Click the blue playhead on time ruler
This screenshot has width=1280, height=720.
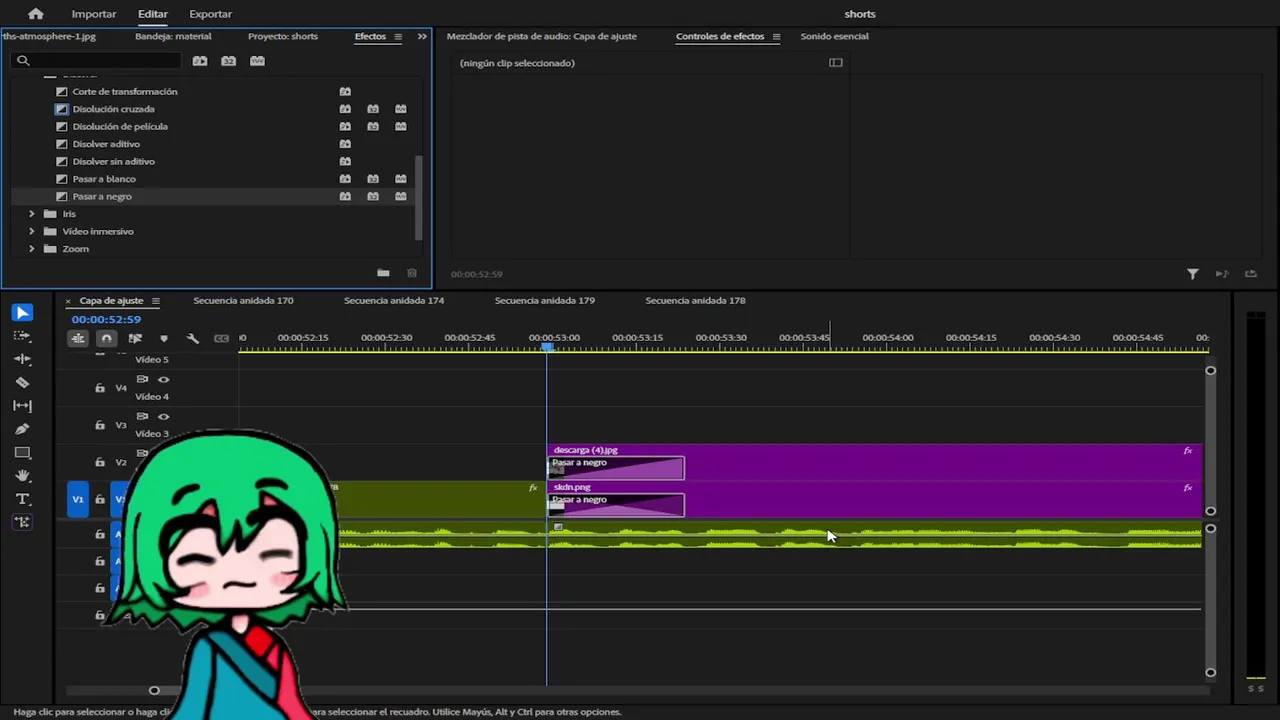pyautogui.click(x=547, y=346)
